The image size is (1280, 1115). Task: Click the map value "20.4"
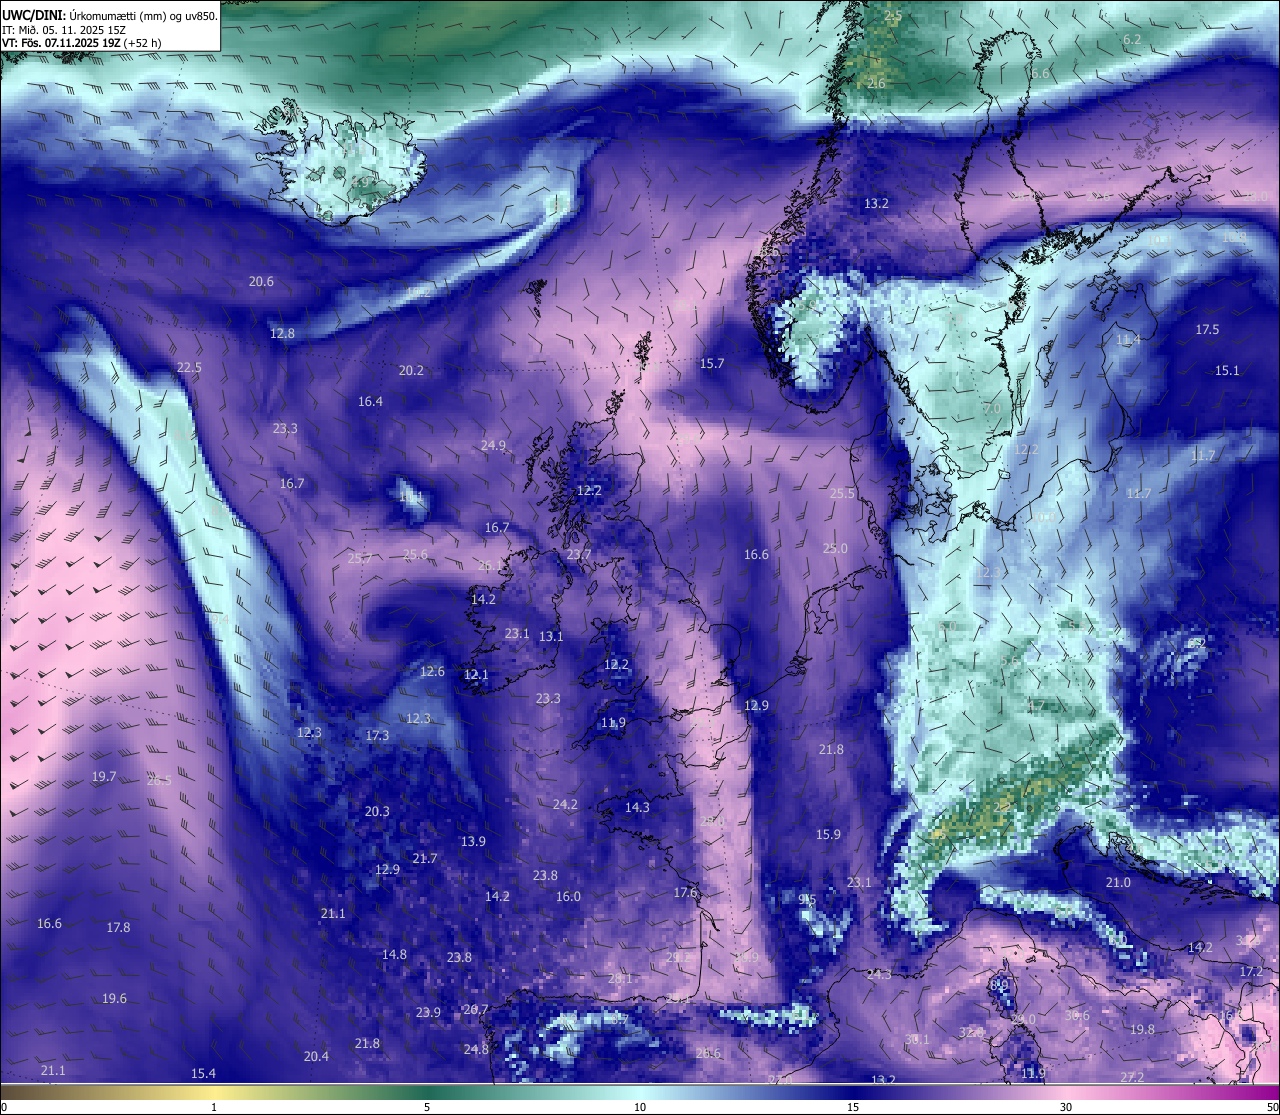316,1056
